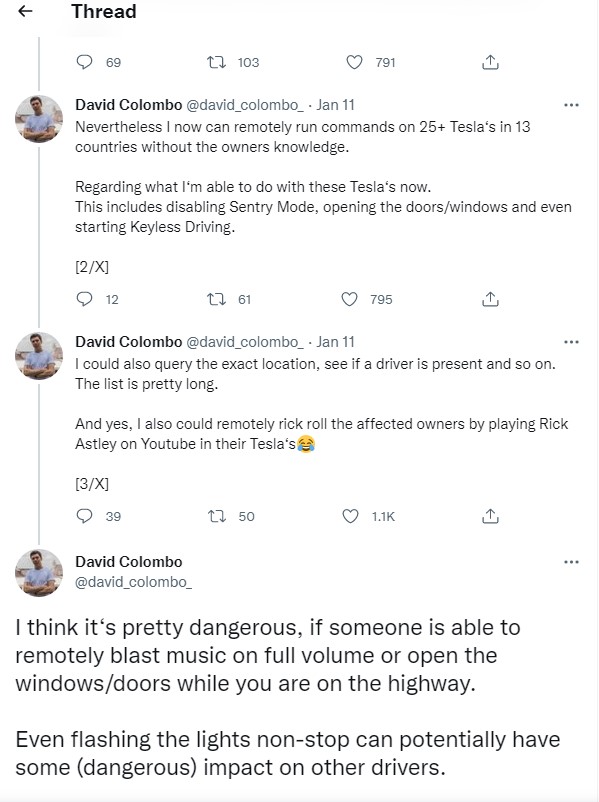Share the tweet with 1.1K likes
599x802 pixels.
[489, 516]
